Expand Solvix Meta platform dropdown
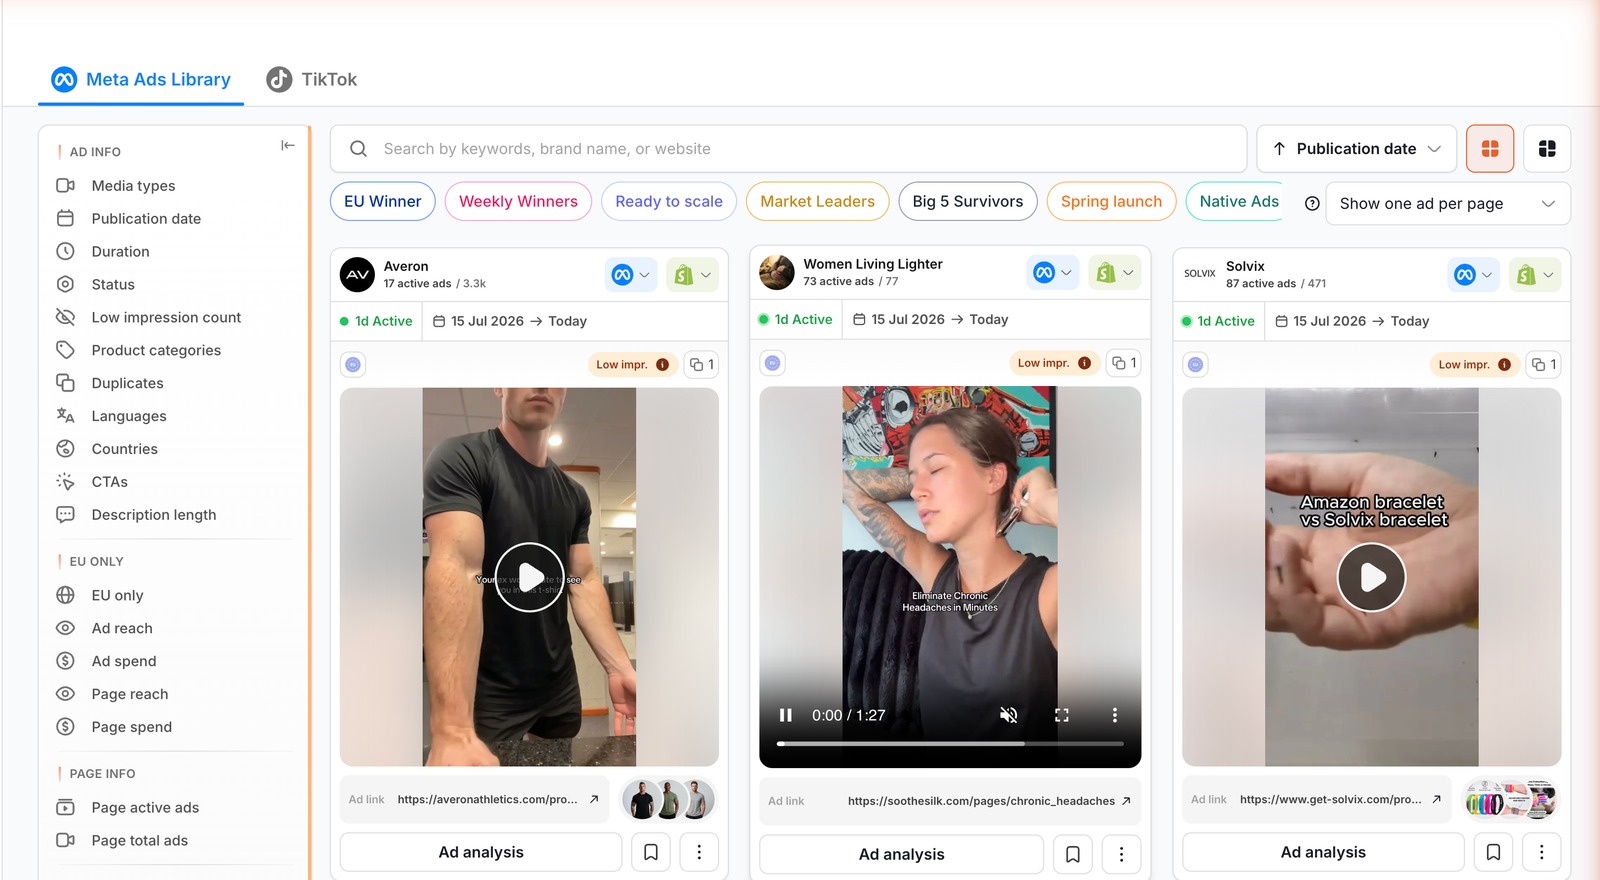The width and height of the screenshot is (1600, 880). point(1474,275)
